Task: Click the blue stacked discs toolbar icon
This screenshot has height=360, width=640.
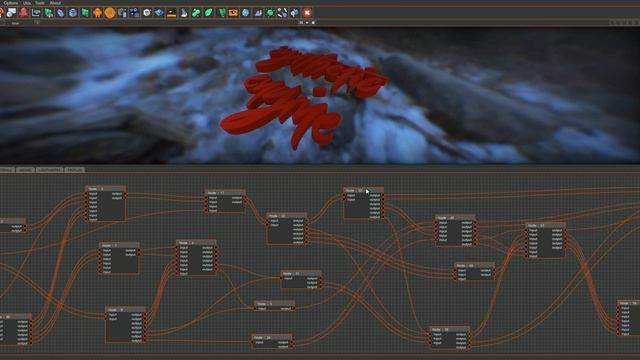Action: [73, 13]
